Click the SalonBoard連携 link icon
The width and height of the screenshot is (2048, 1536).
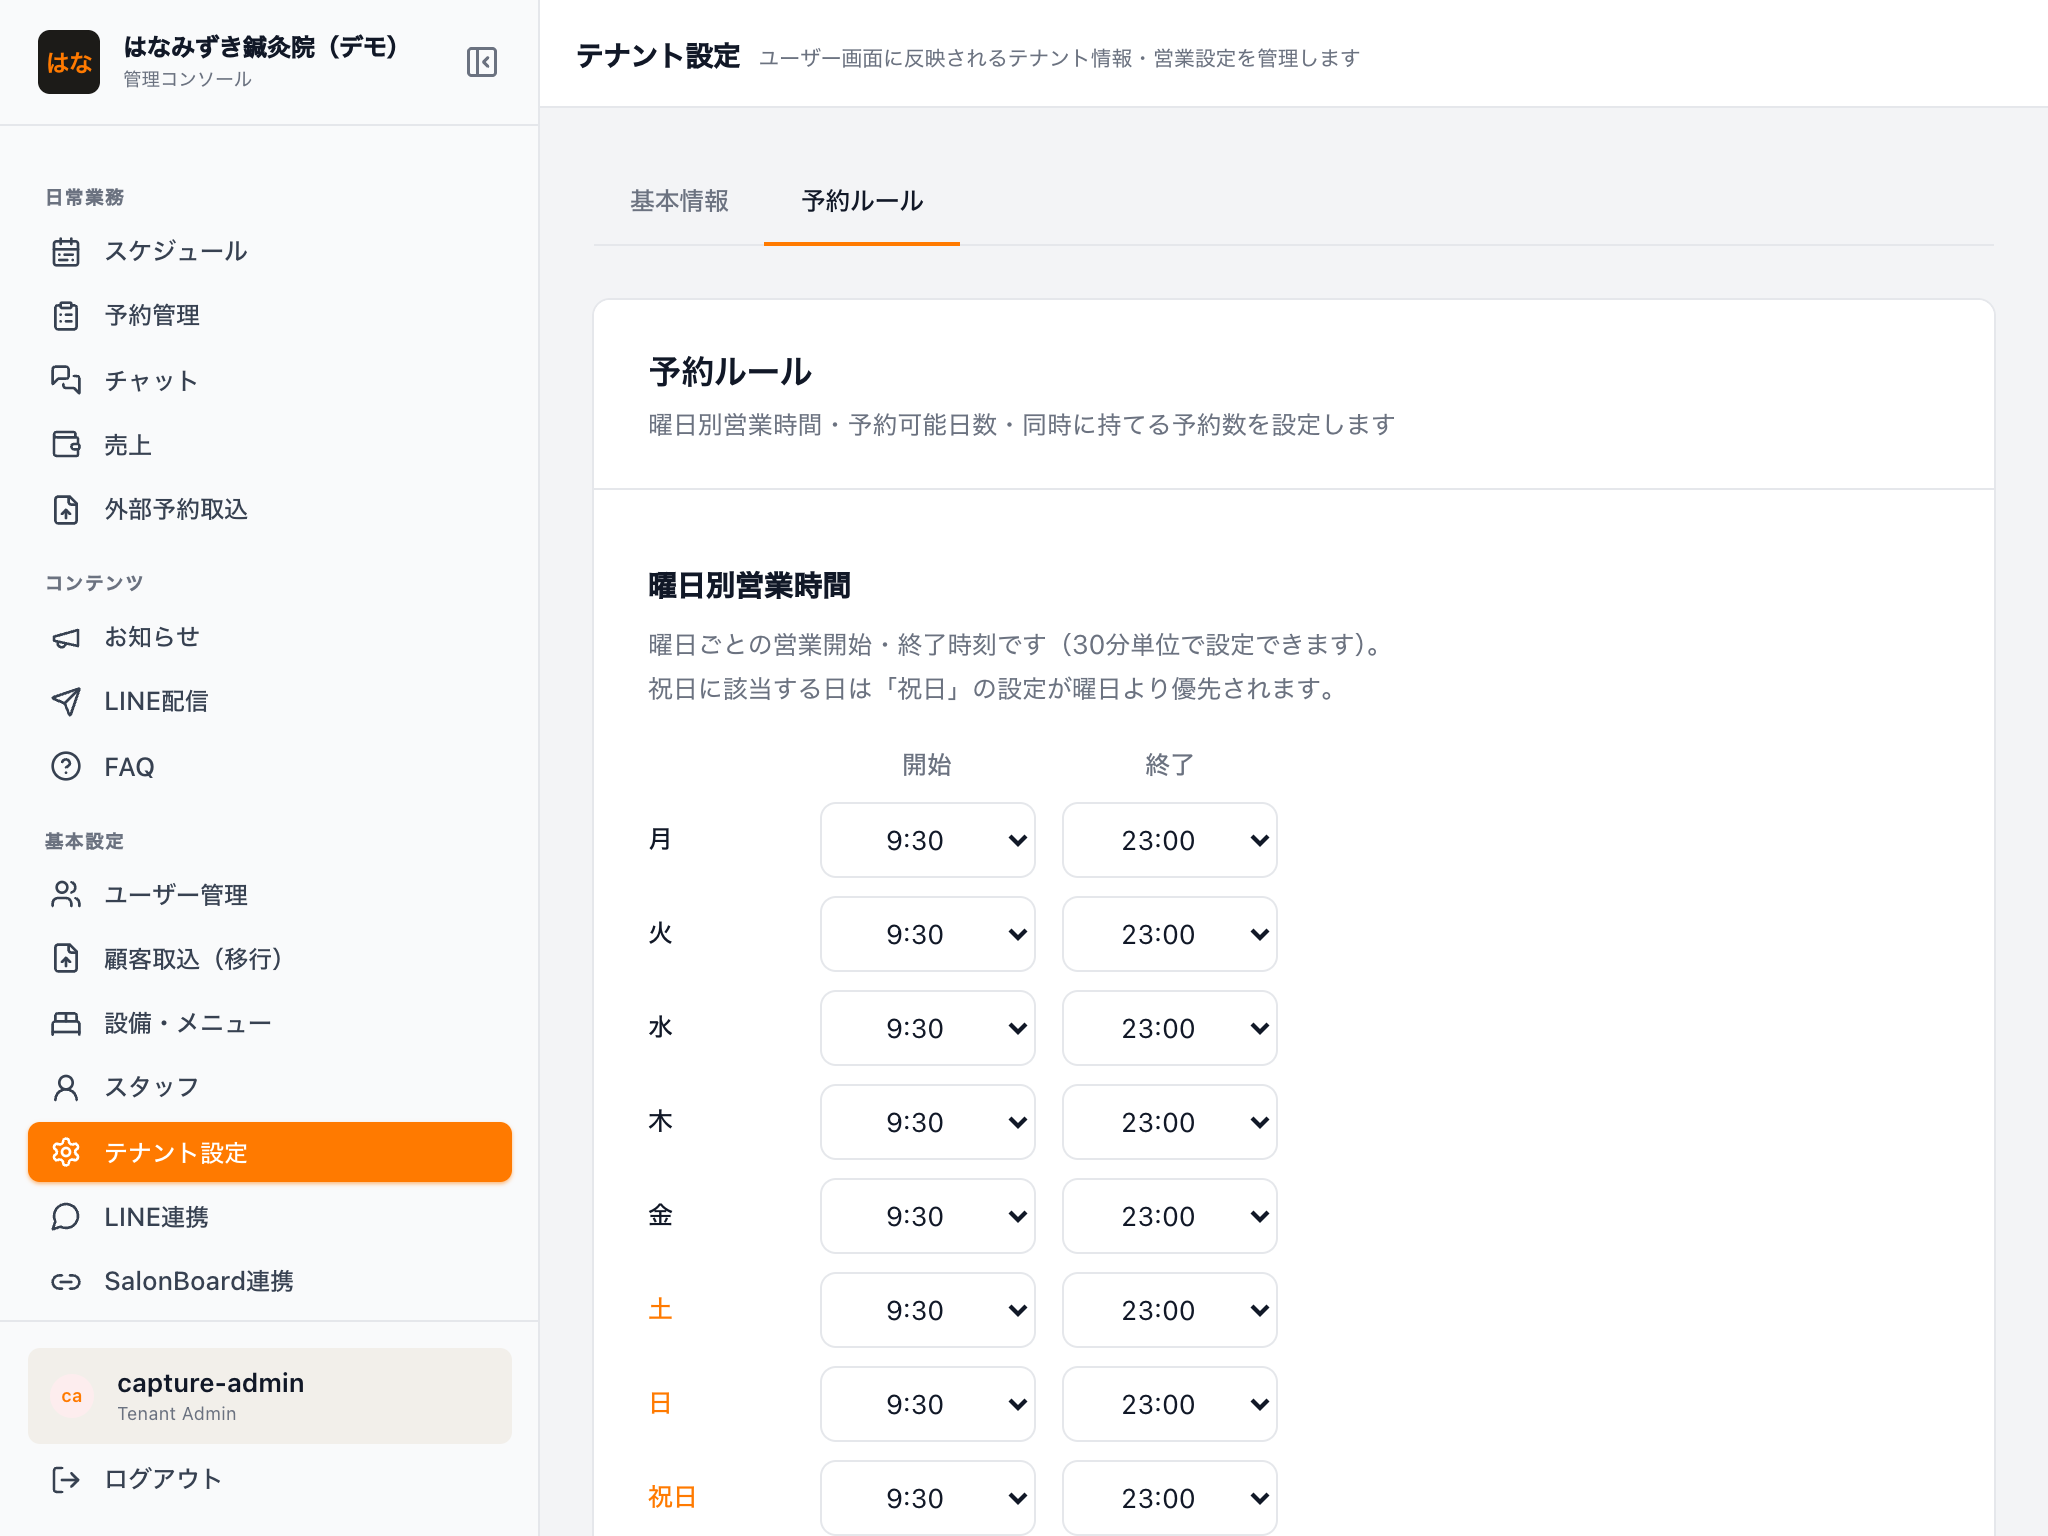(66, 1281)
